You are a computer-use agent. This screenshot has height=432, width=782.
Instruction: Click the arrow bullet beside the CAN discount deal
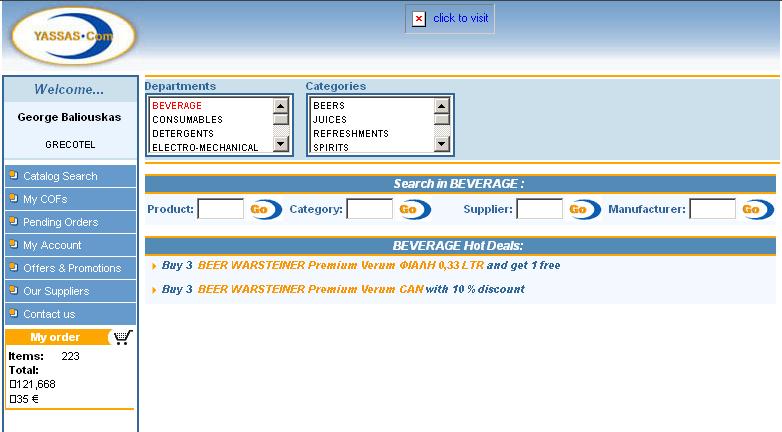tap(154, 290)
